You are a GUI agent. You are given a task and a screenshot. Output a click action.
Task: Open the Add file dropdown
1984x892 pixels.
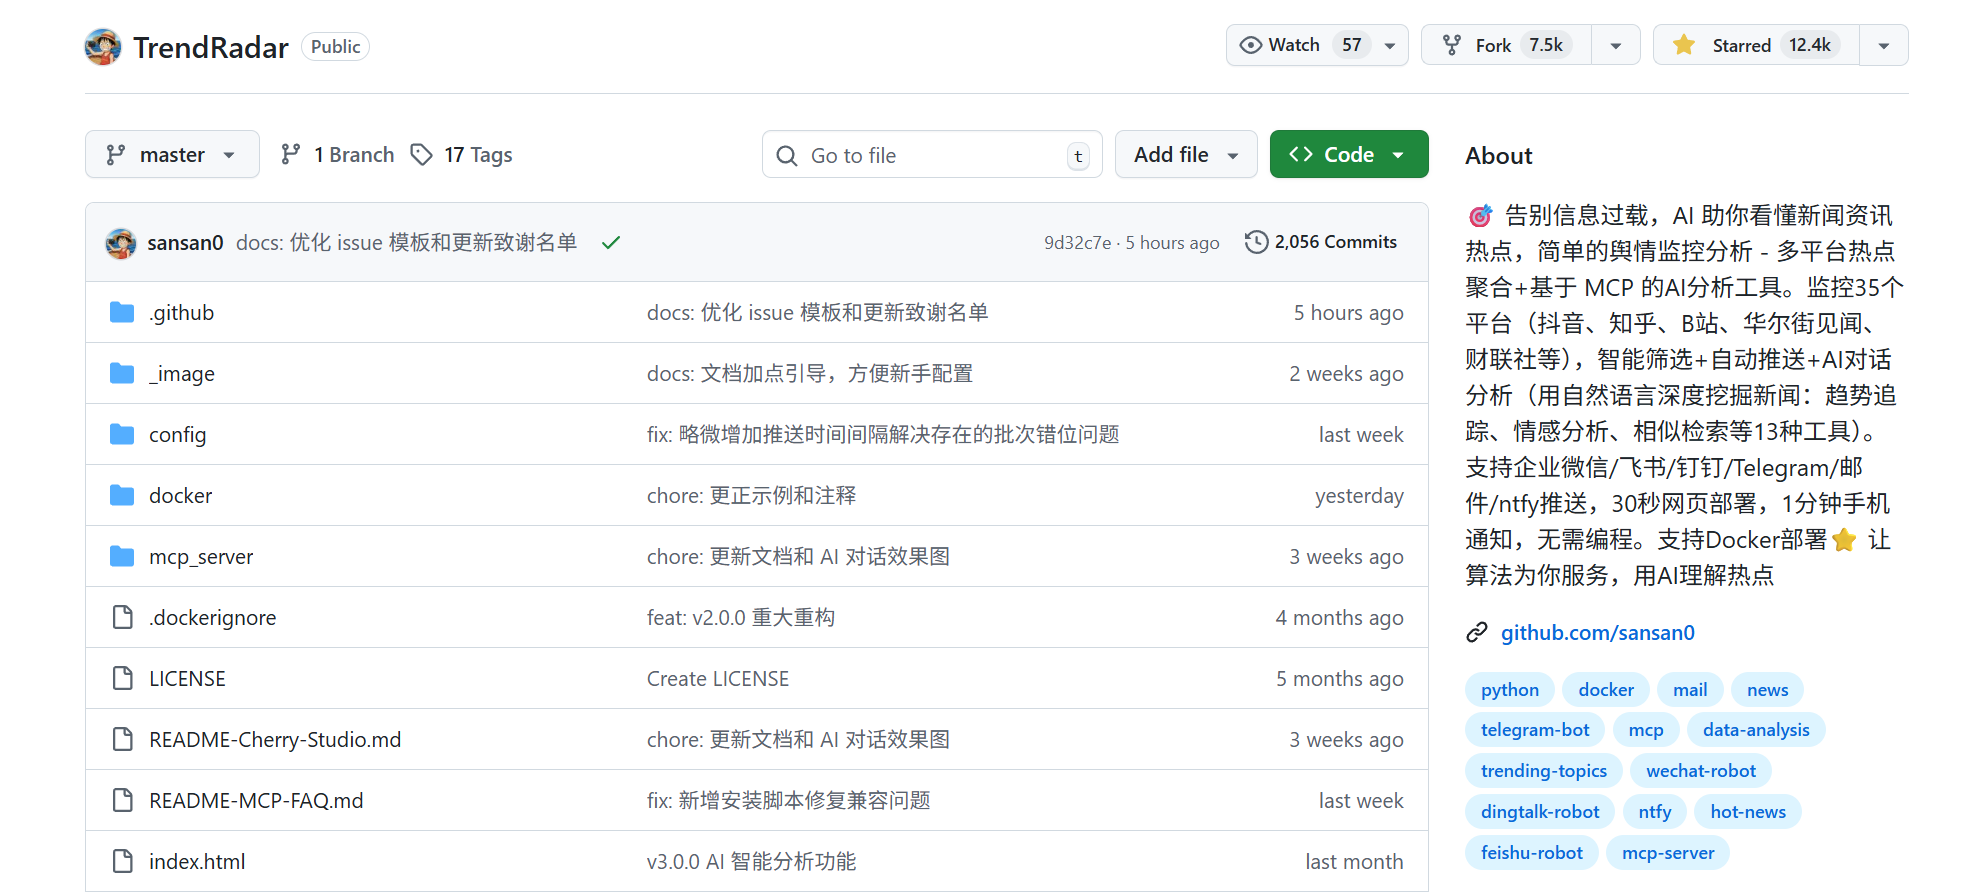1185,155
